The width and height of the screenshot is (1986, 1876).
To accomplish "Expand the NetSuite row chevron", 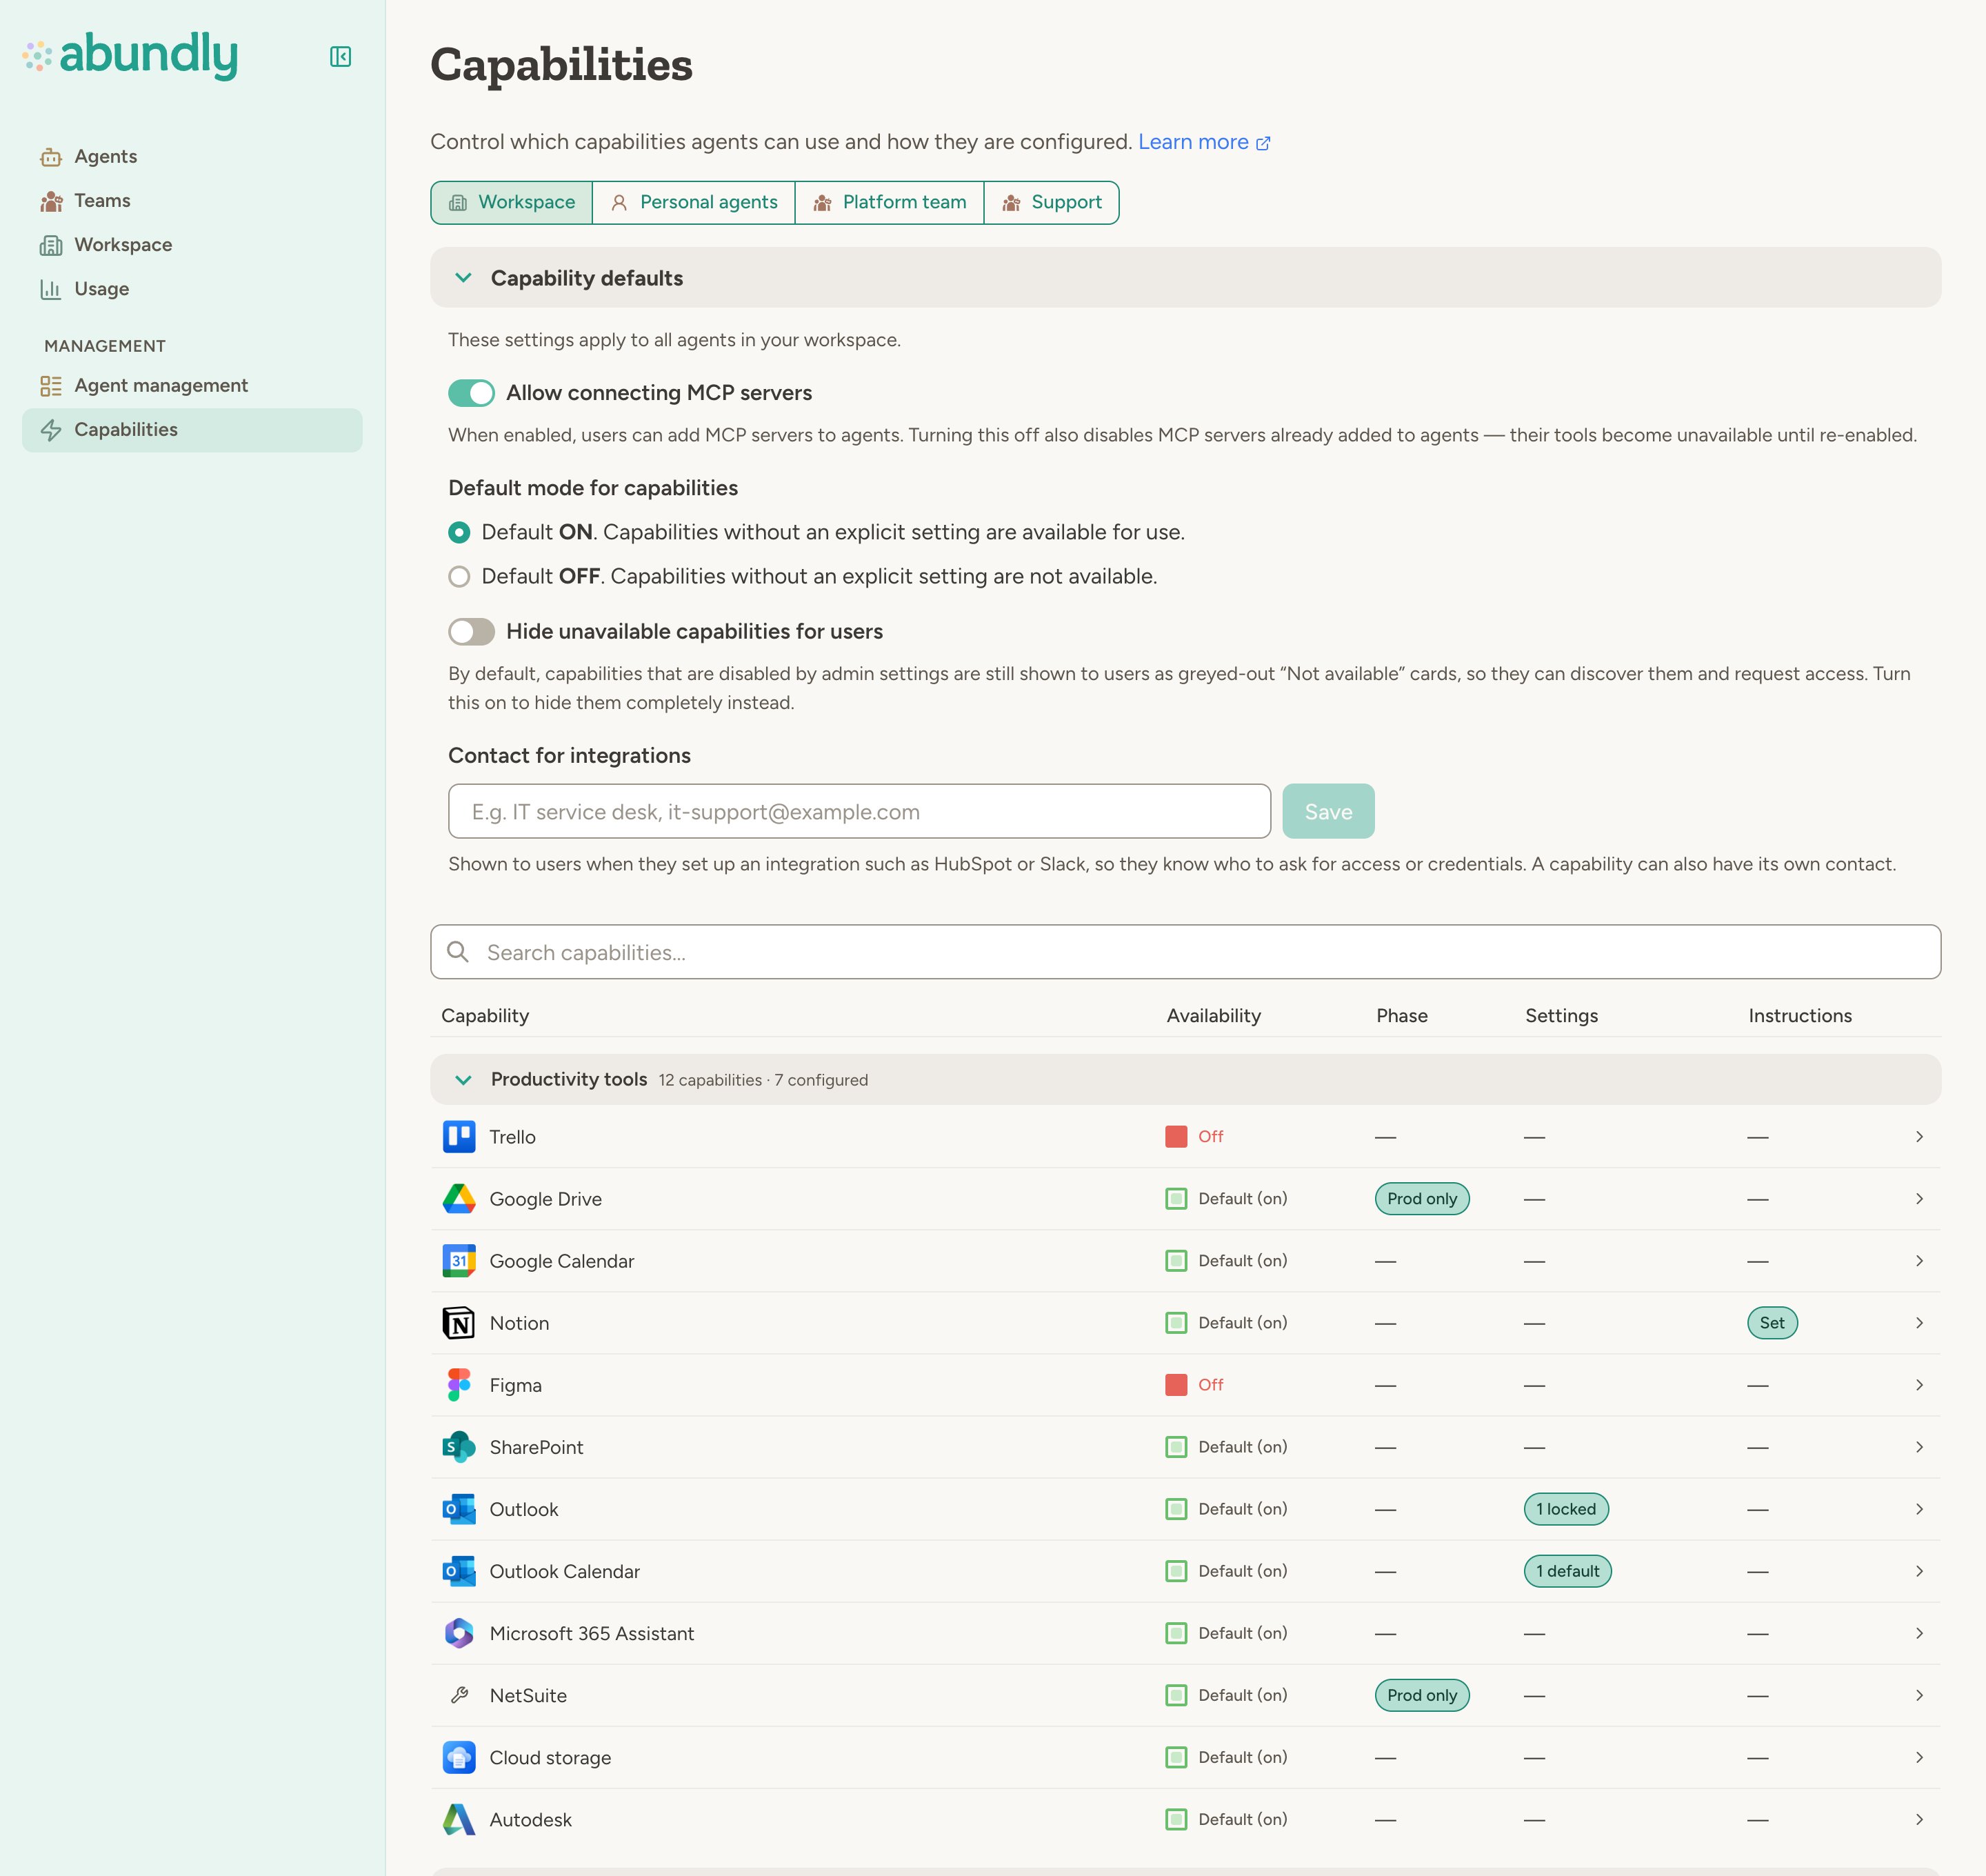I will [x=1919, y=1695].
